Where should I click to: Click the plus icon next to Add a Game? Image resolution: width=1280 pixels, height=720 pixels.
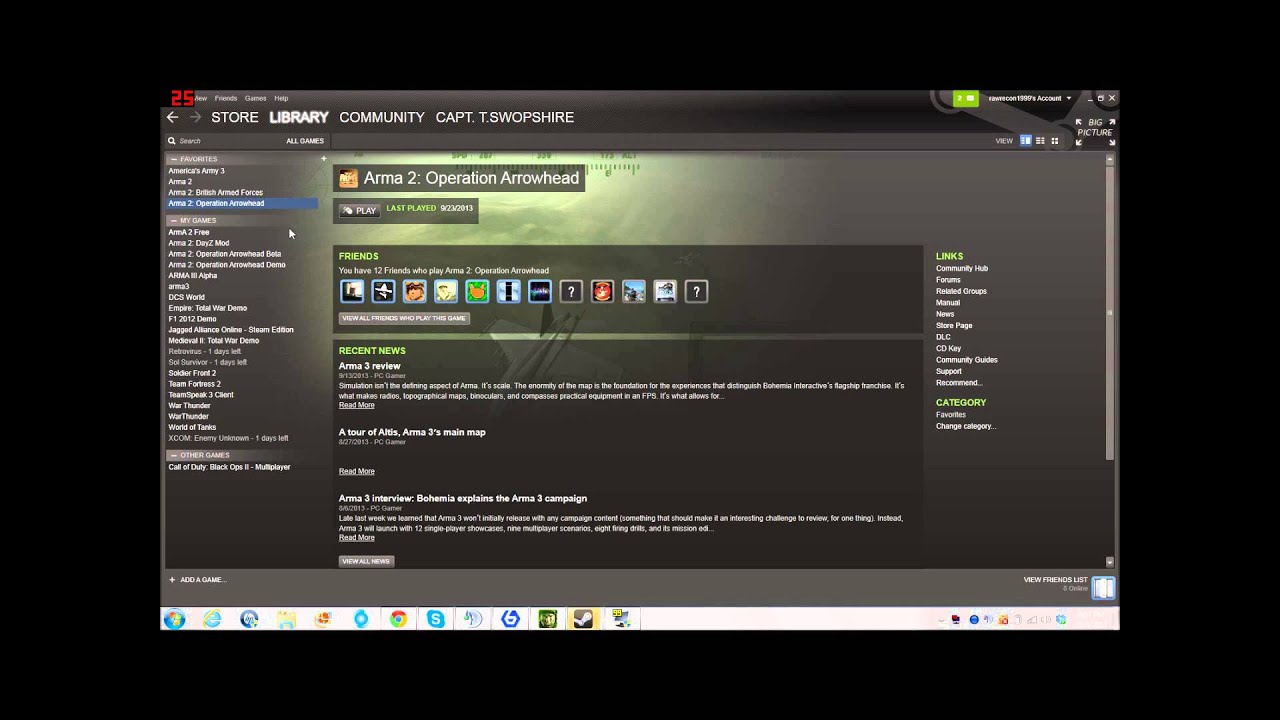pyautogui.click(x=172, y=580)
